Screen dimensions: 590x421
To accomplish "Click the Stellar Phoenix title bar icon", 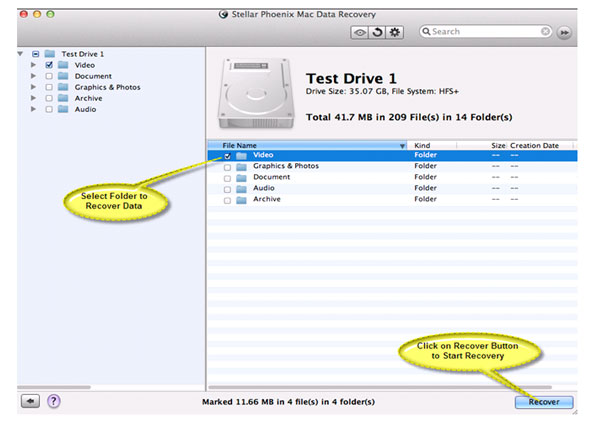I will click(x=223, y=14).
